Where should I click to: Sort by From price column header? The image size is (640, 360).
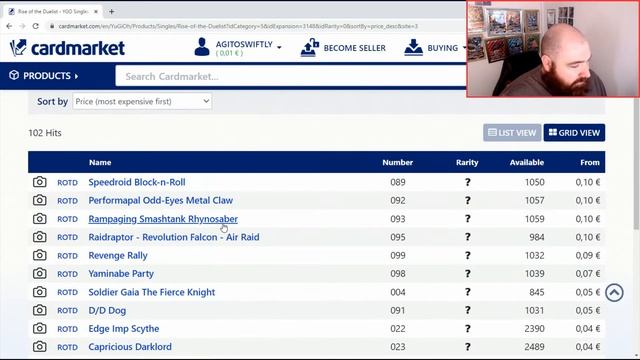[590, 162]
